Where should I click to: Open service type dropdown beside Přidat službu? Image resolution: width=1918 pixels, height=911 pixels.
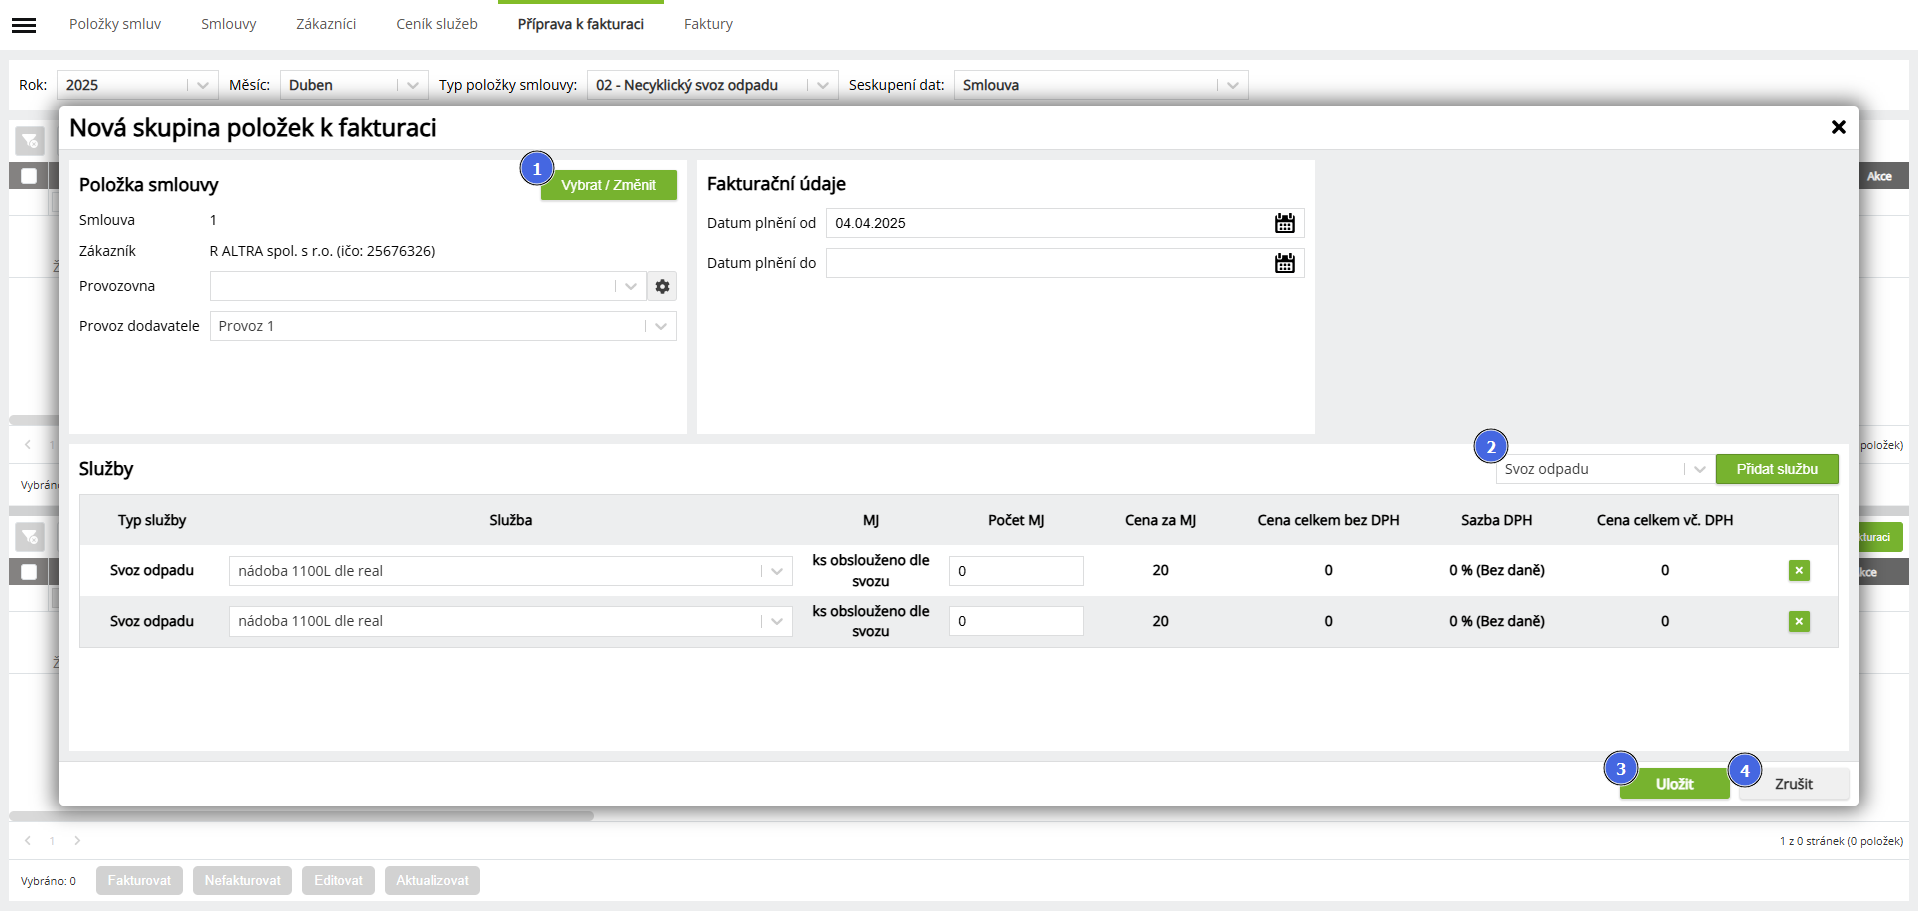(1604, 469)
